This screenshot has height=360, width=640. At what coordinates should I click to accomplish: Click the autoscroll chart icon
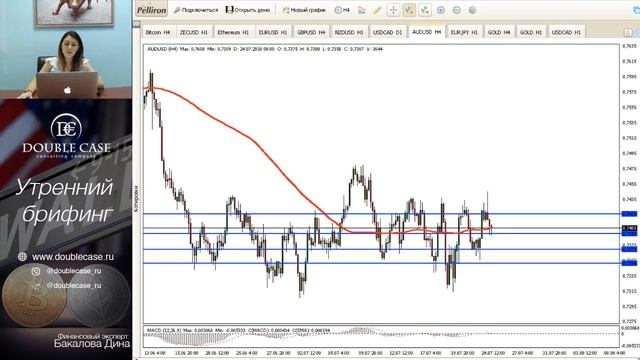coord(425,10)
